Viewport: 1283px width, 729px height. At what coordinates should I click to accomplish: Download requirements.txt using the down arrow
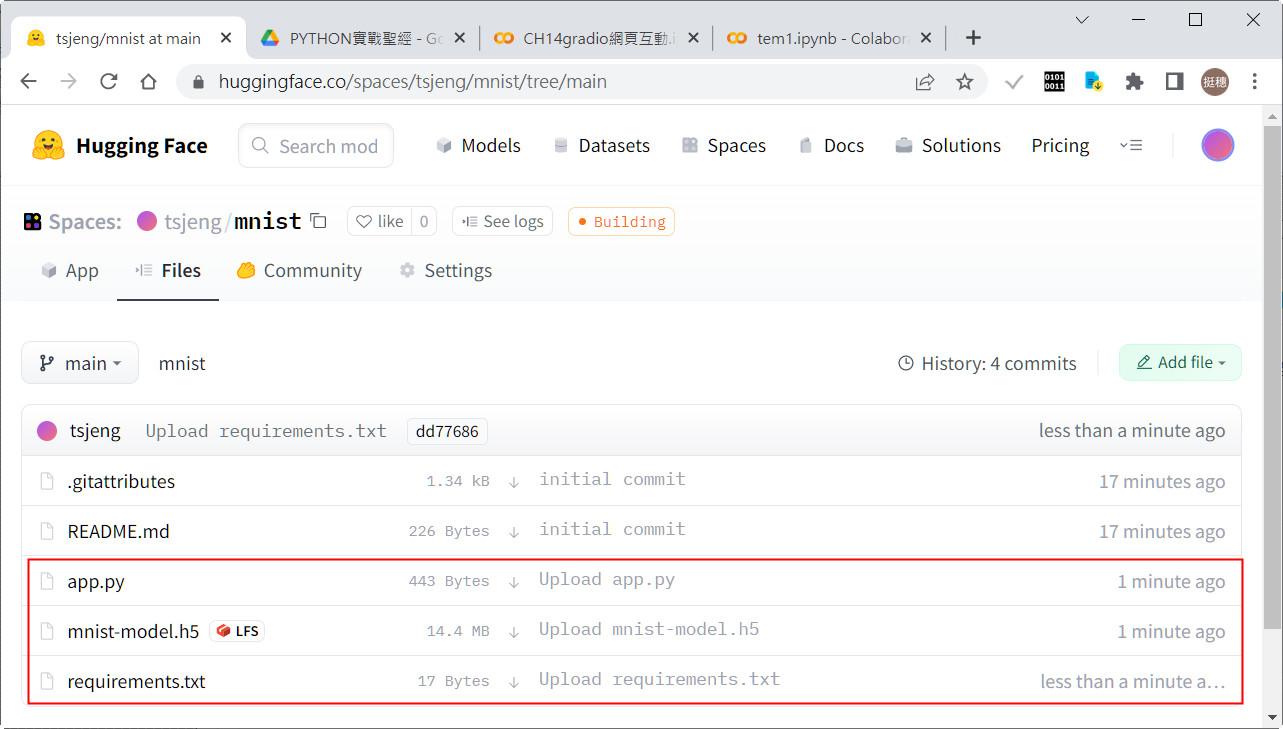tap(514, 682)
